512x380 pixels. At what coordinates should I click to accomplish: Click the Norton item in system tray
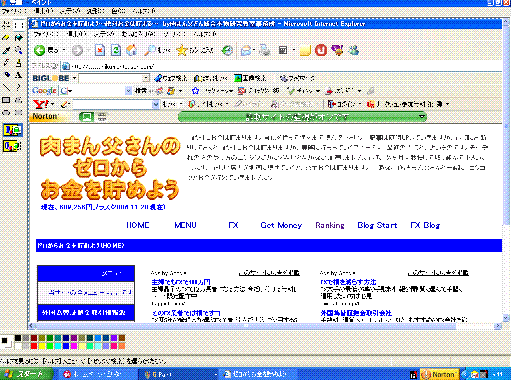click(439, 375)
